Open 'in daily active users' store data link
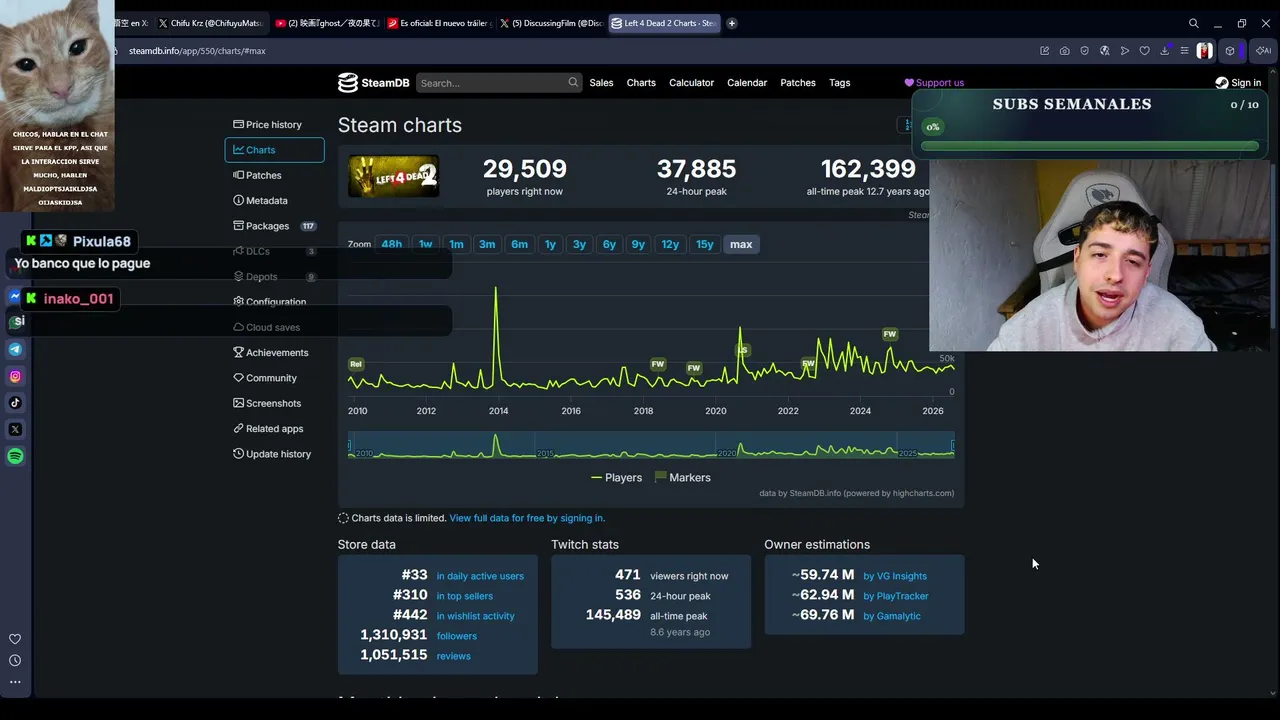 click(x=480, y=576)
